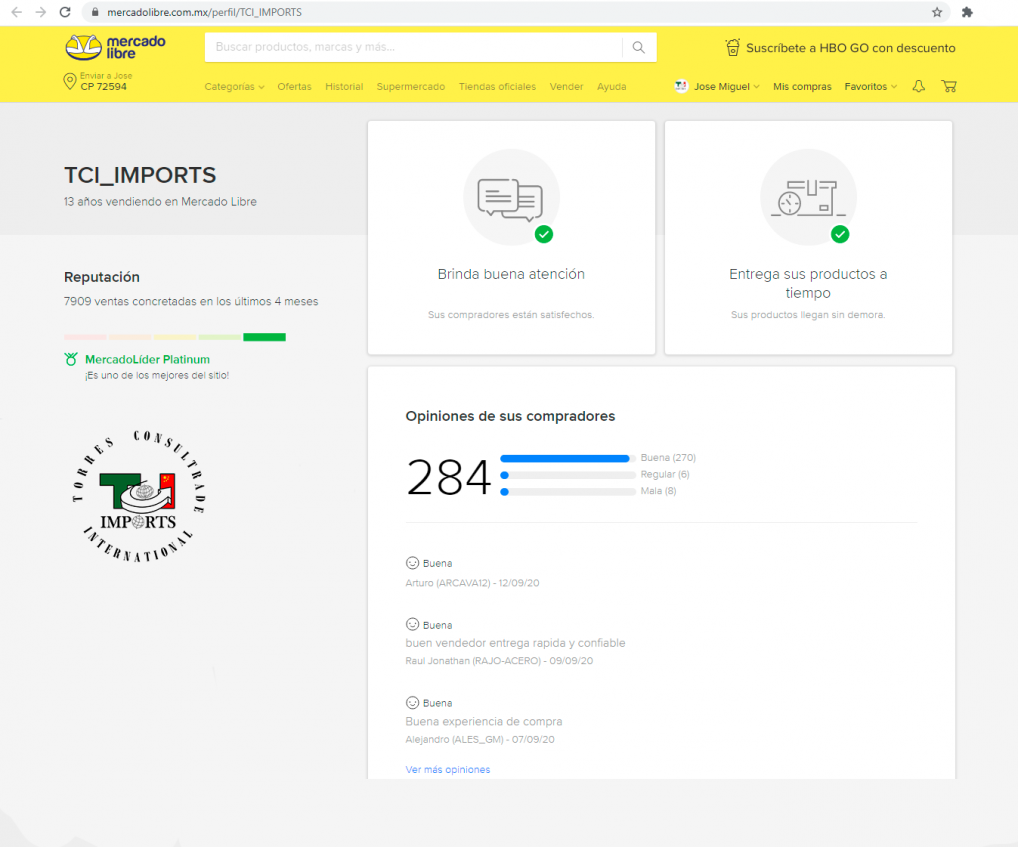Image resolution: width=1018 pixels, height=847 pixels.
Task: Click the browser address bar URL
Action: pos(205,12)
